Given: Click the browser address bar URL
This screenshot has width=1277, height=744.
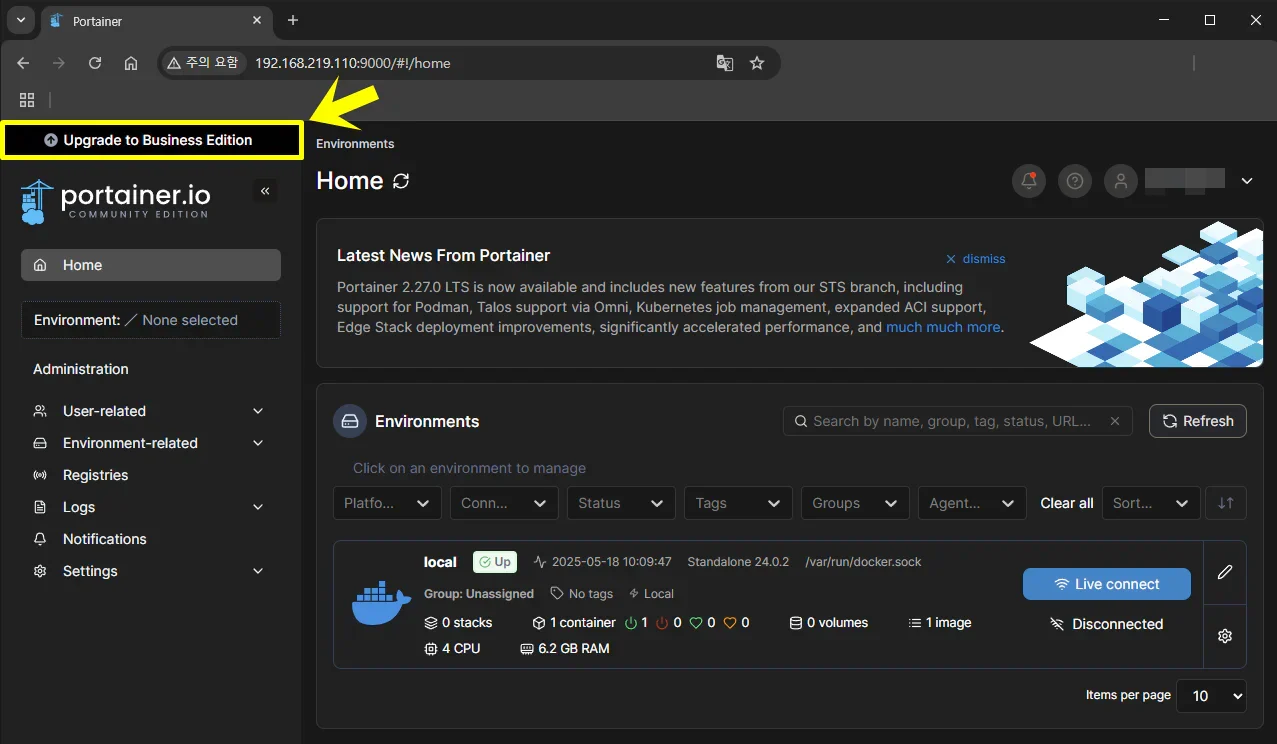Looking at the screenshot, I should [352, 63].
